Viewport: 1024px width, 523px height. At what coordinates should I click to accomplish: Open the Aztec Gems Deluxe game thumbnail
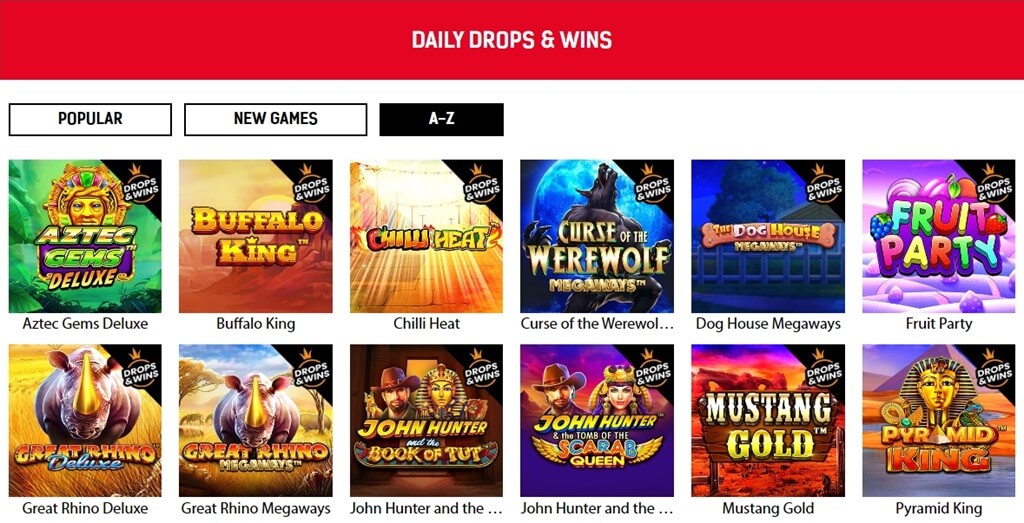coord(85,236)
